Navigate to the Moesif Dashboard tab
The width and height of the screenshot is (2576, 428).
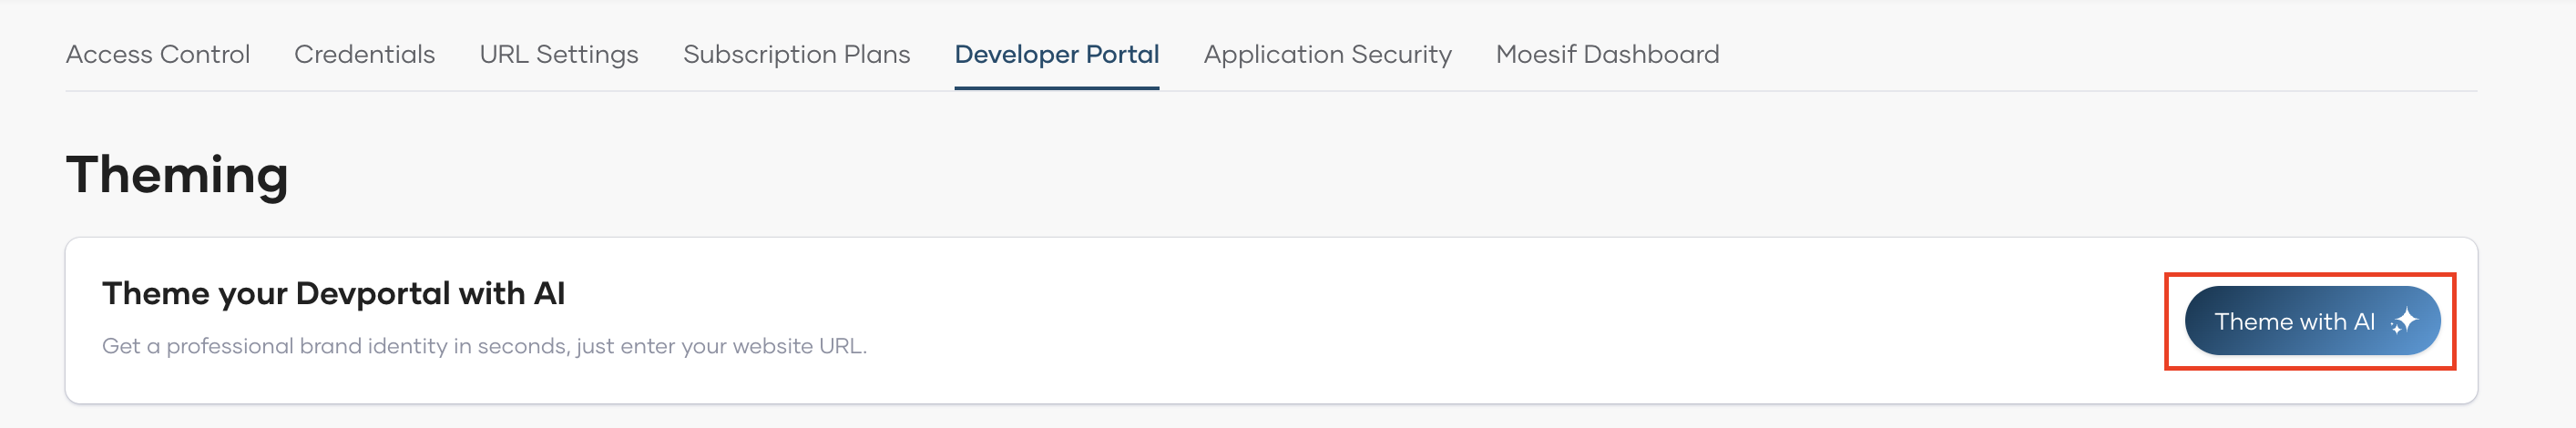(x=1607, y=54)
